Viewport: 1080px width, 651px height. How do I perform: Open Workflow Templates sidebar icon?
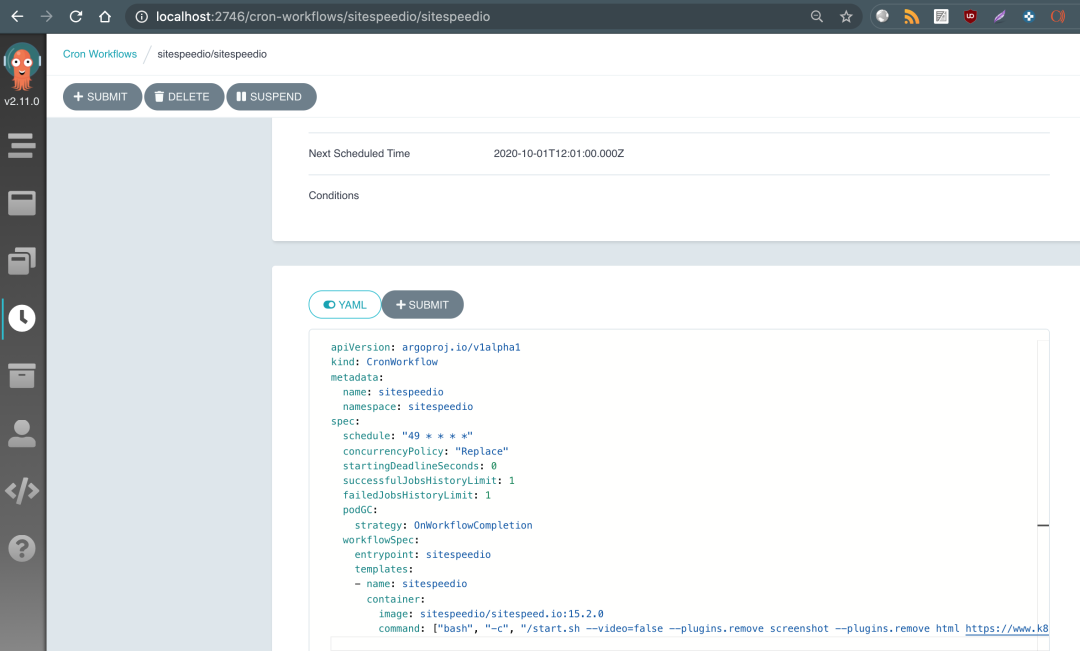[21, 203]
